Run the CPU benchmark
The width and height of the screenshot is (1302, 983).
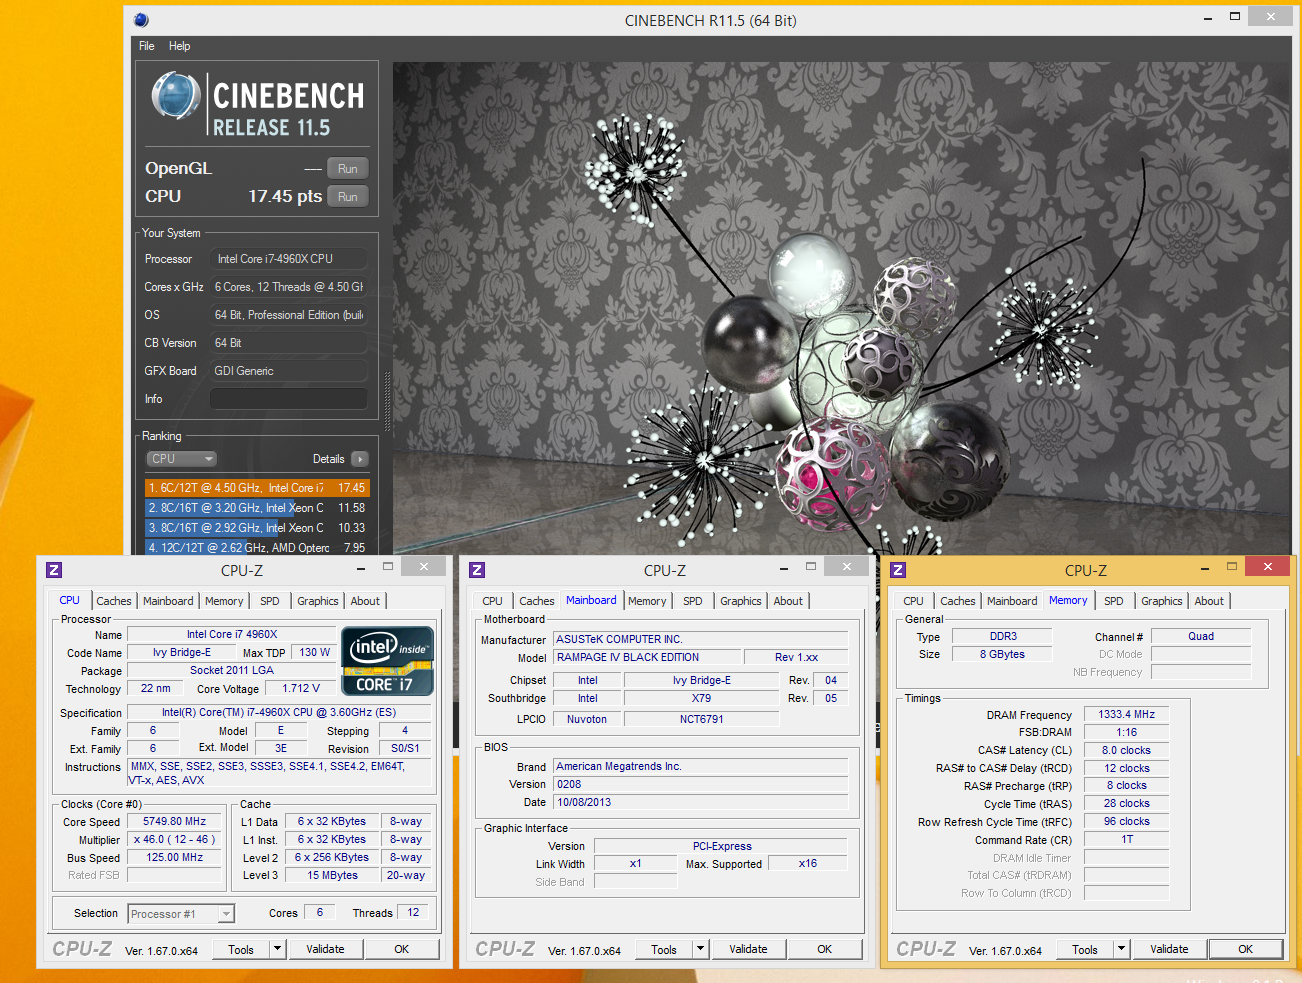(x=347, y=197)
